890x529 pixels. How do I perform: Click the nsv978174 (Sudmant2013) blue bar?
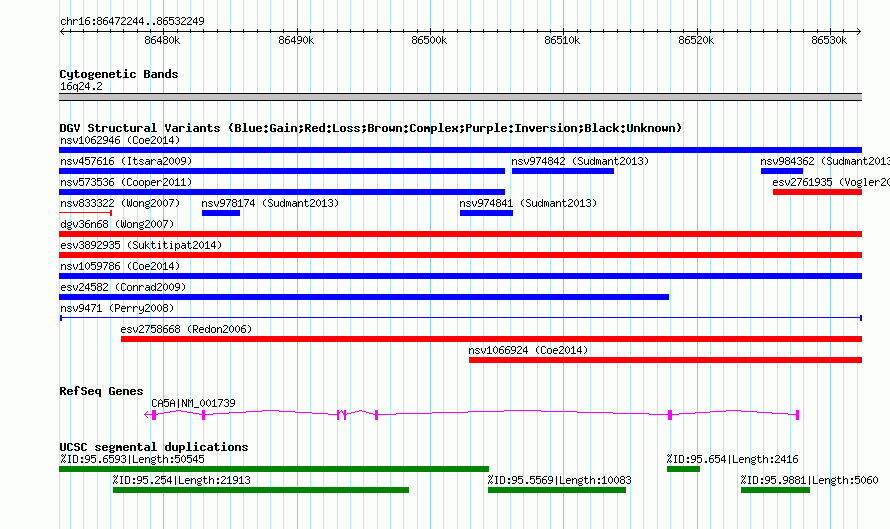221,213
